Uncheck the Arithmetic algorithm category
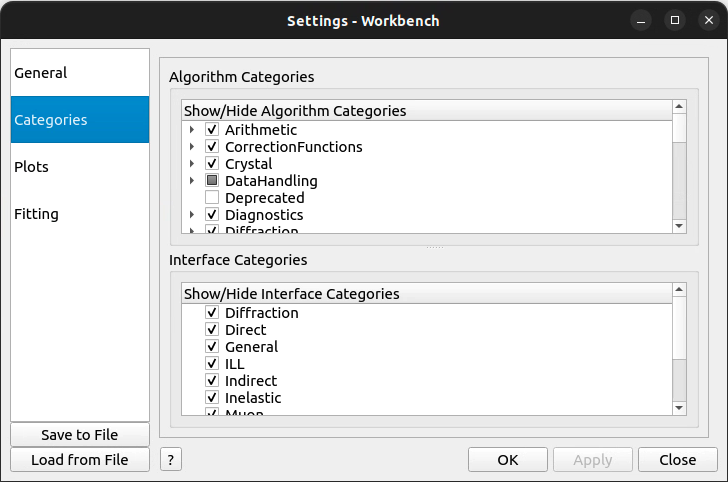The height and width of the screenshot is (482, 728). pyautogui.click(x=212, y=130)
